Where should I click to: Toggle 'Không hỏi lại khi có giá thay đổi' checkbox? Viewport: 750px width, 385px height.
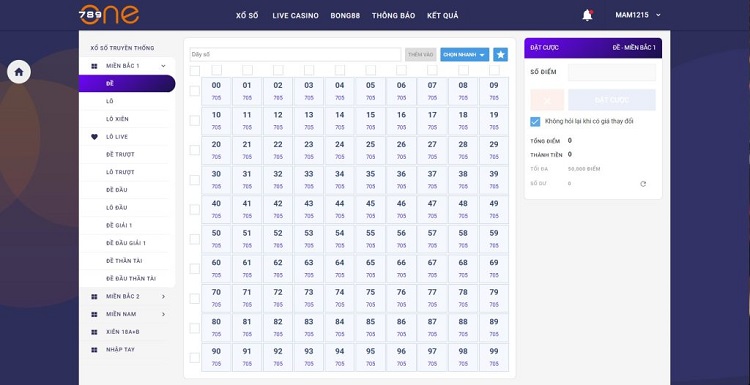(535, 121)
